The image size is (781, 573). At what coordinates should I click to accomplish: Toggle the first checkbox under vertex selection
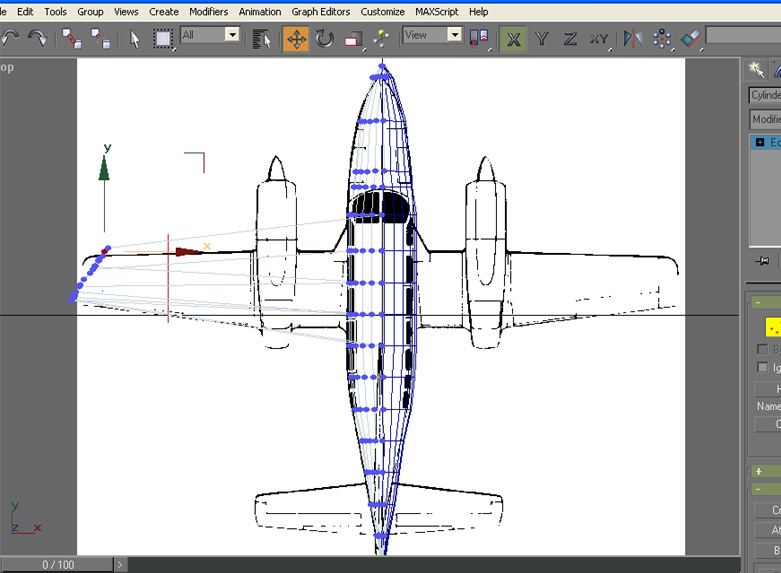[x=763, y=349]
